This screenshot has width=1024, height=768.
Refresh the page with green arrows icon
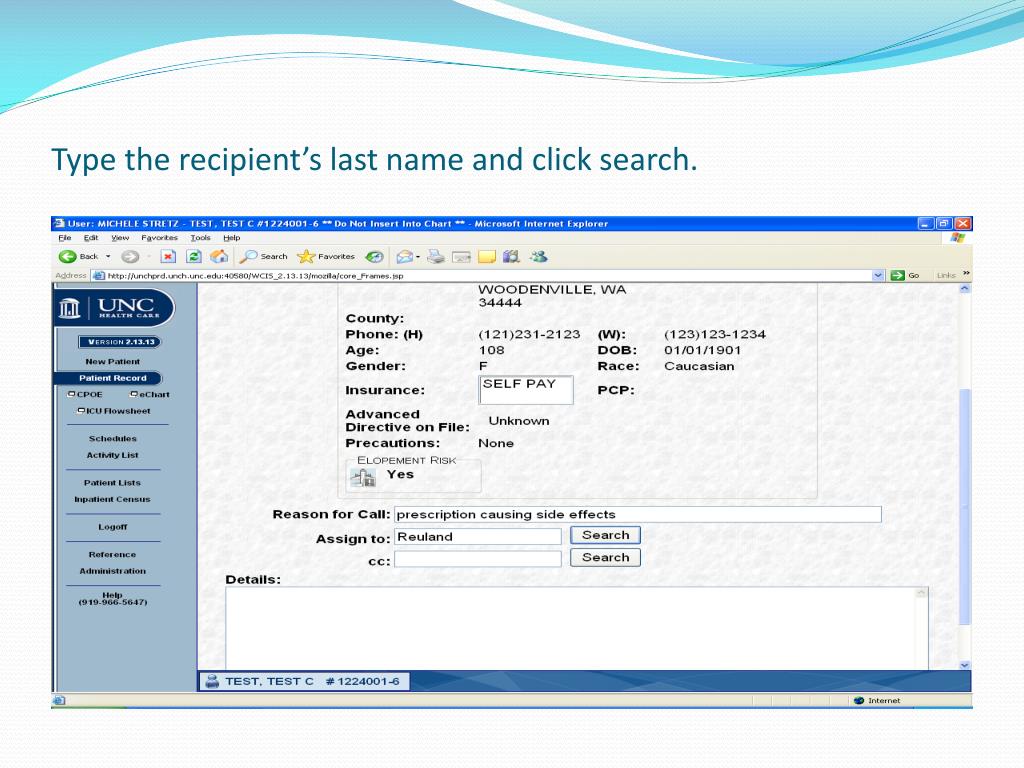pyautogui.click(x=194, y=257)
